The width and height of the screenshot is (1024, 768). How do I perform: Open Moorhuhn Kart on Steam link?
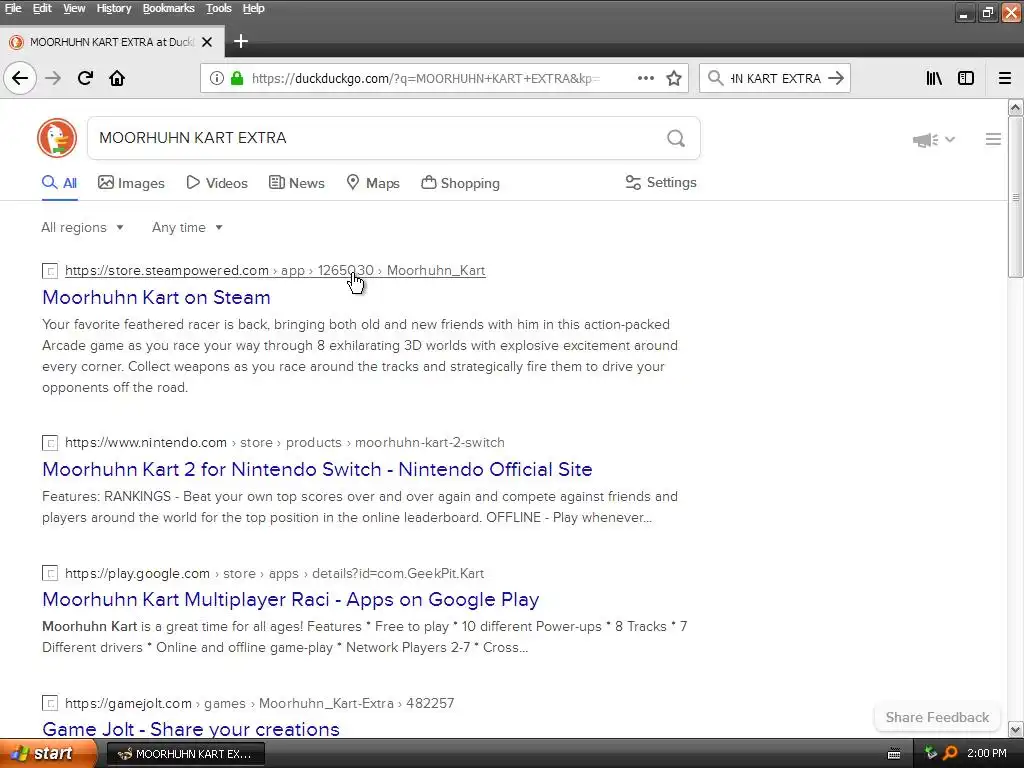tap(156, 297)
